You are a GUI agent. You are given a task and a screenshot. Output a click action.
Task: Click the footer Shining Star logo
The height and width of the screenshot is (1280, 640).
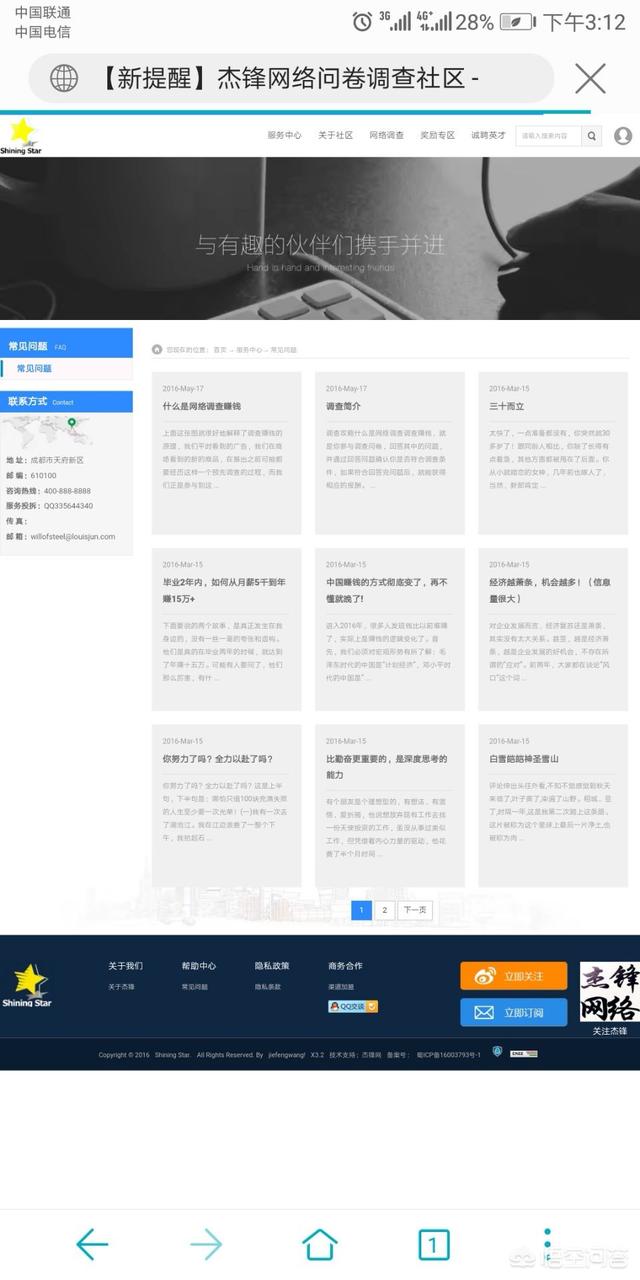26,985
